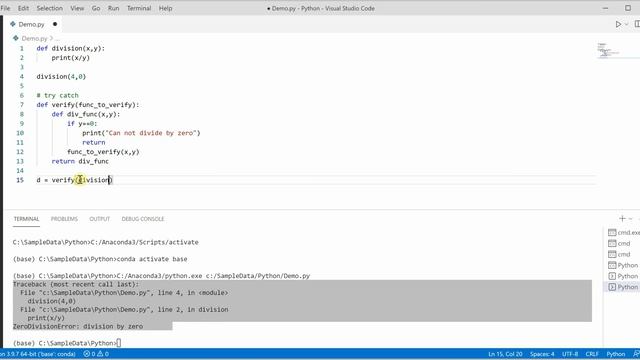Click 'ZeroDivisionError: division by zero' terminal text
The height and width of the screenshot is (360, 640).
click(x=78, y=327)
